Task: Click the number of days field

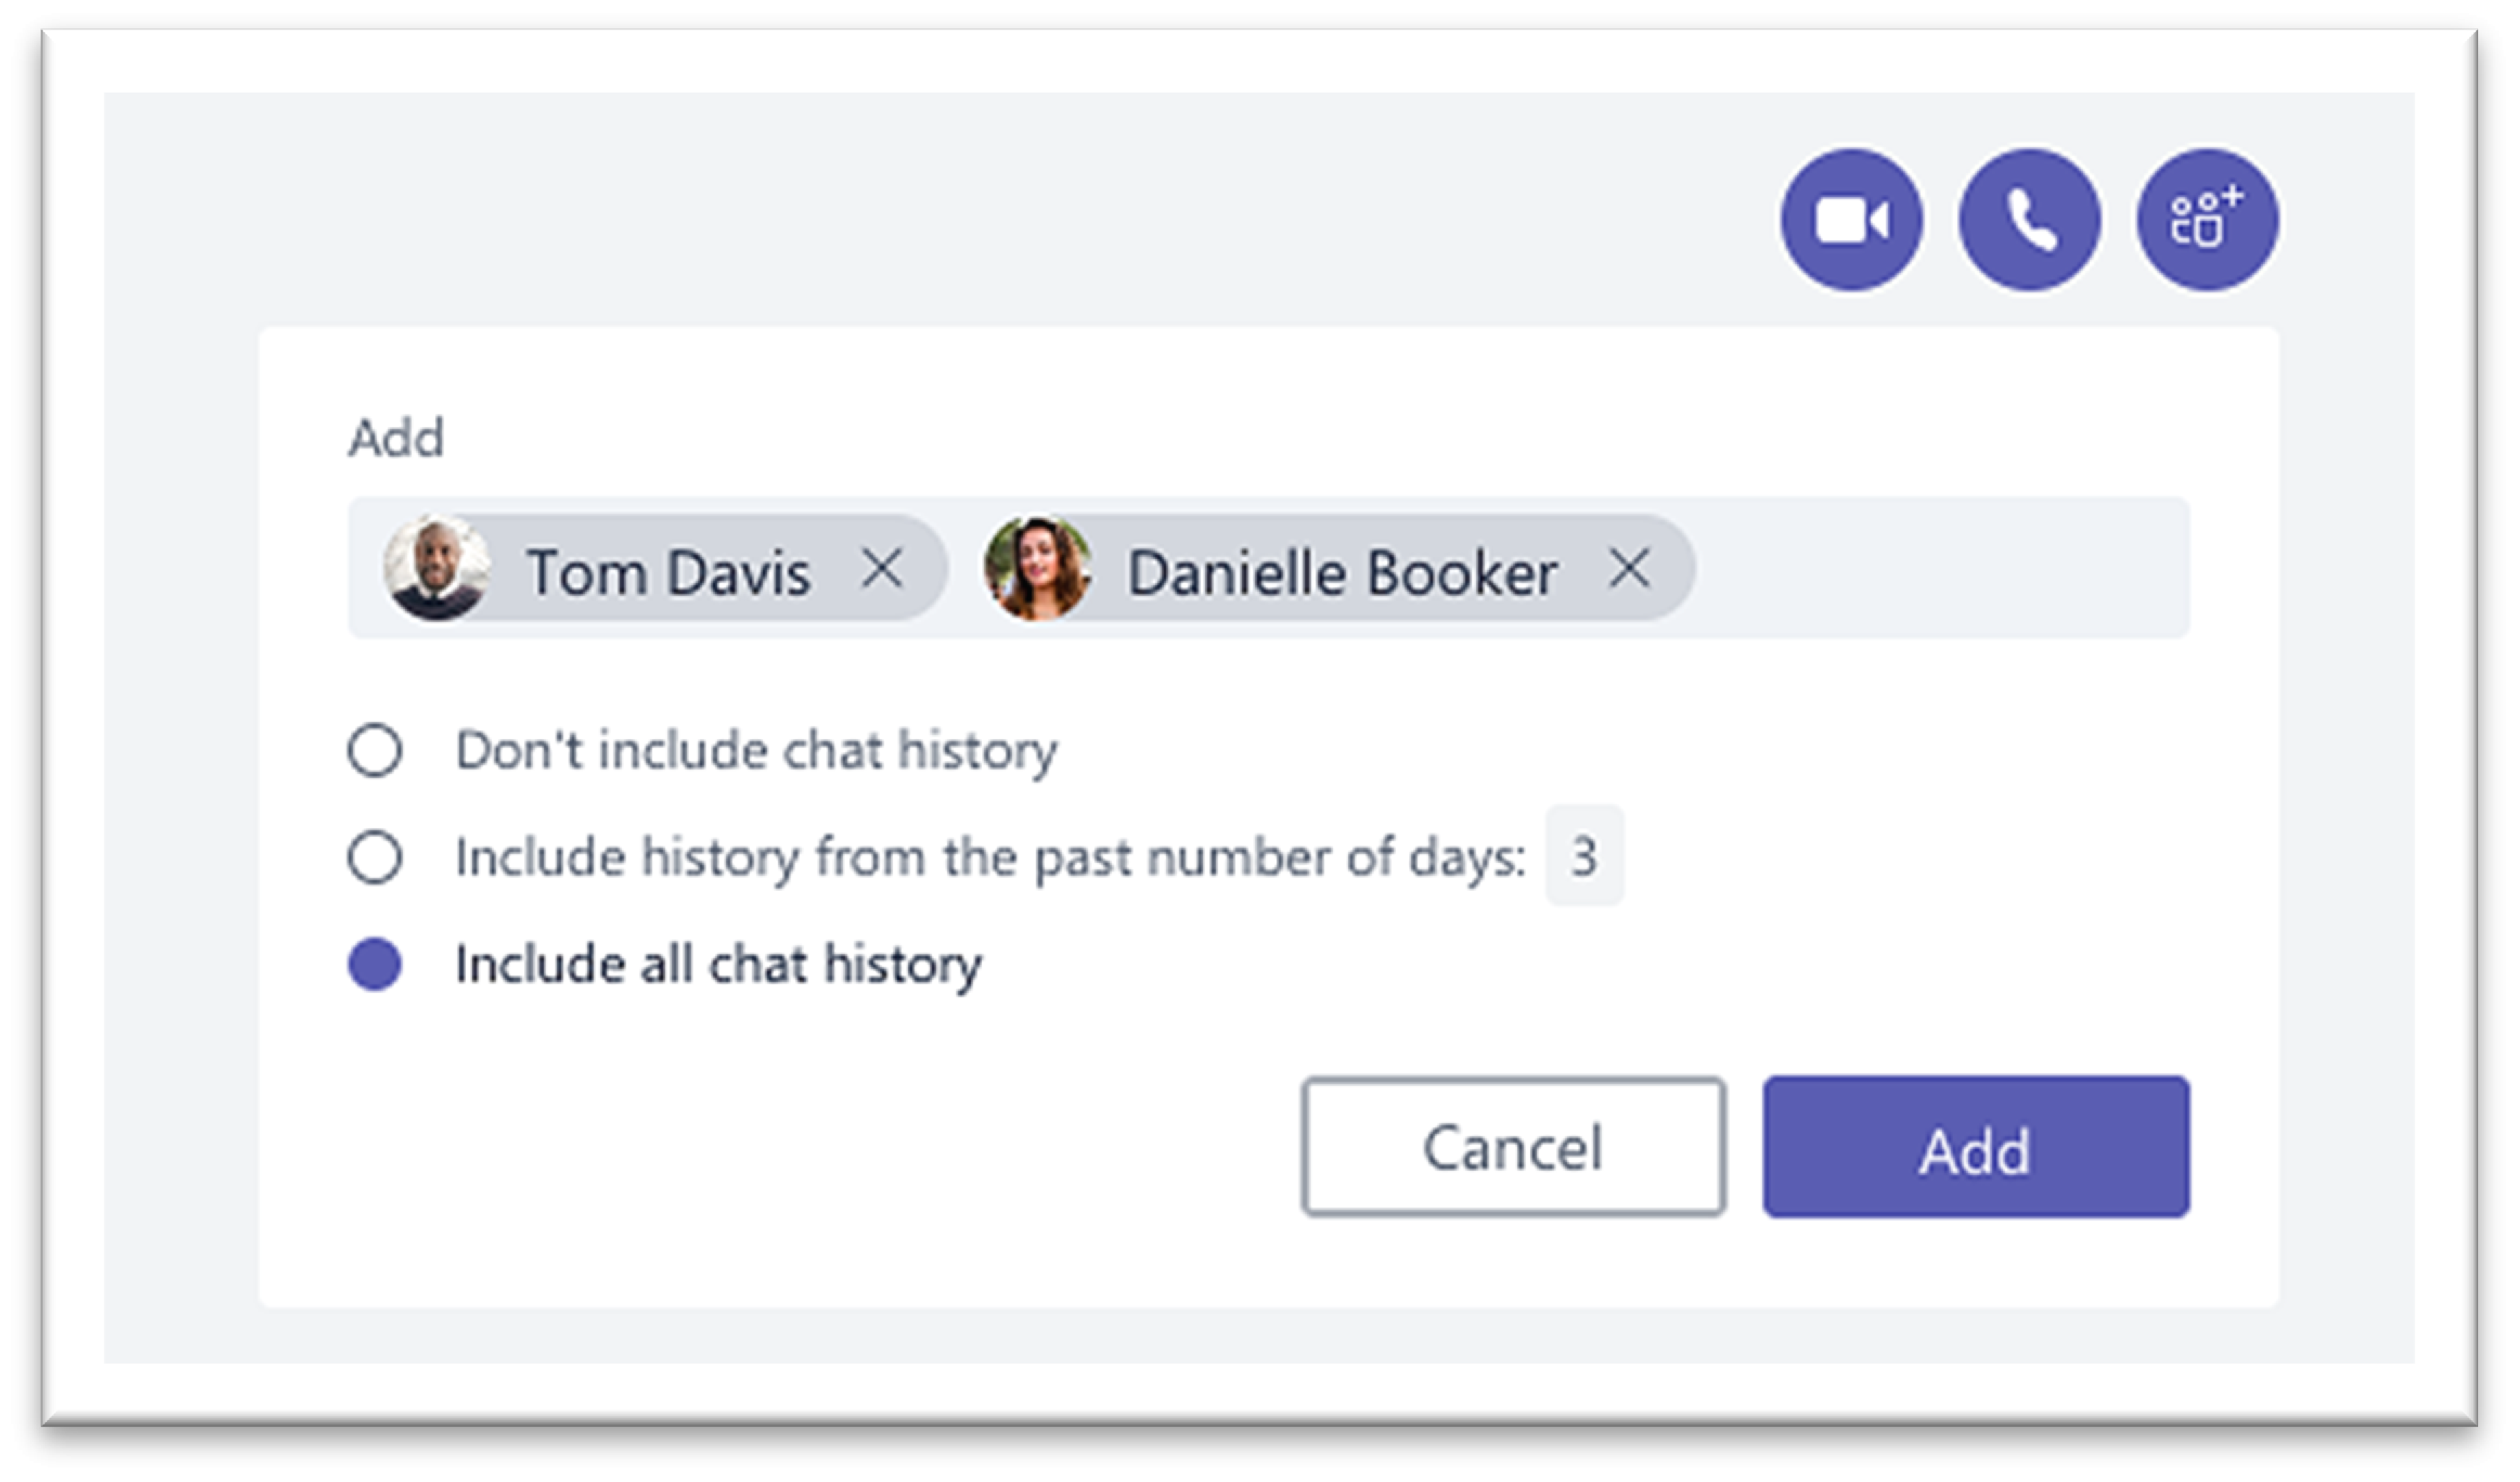Action: (x=1584, y=856)
